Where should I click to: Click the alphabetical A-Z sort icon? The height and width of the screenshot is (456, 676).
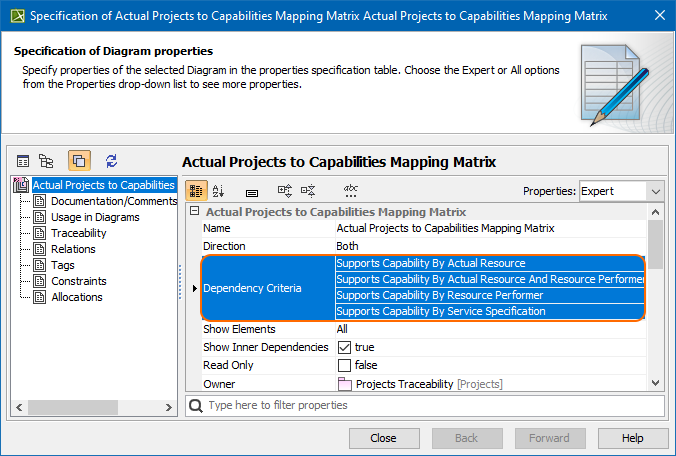pyautogui.click(x=219, y=191)
